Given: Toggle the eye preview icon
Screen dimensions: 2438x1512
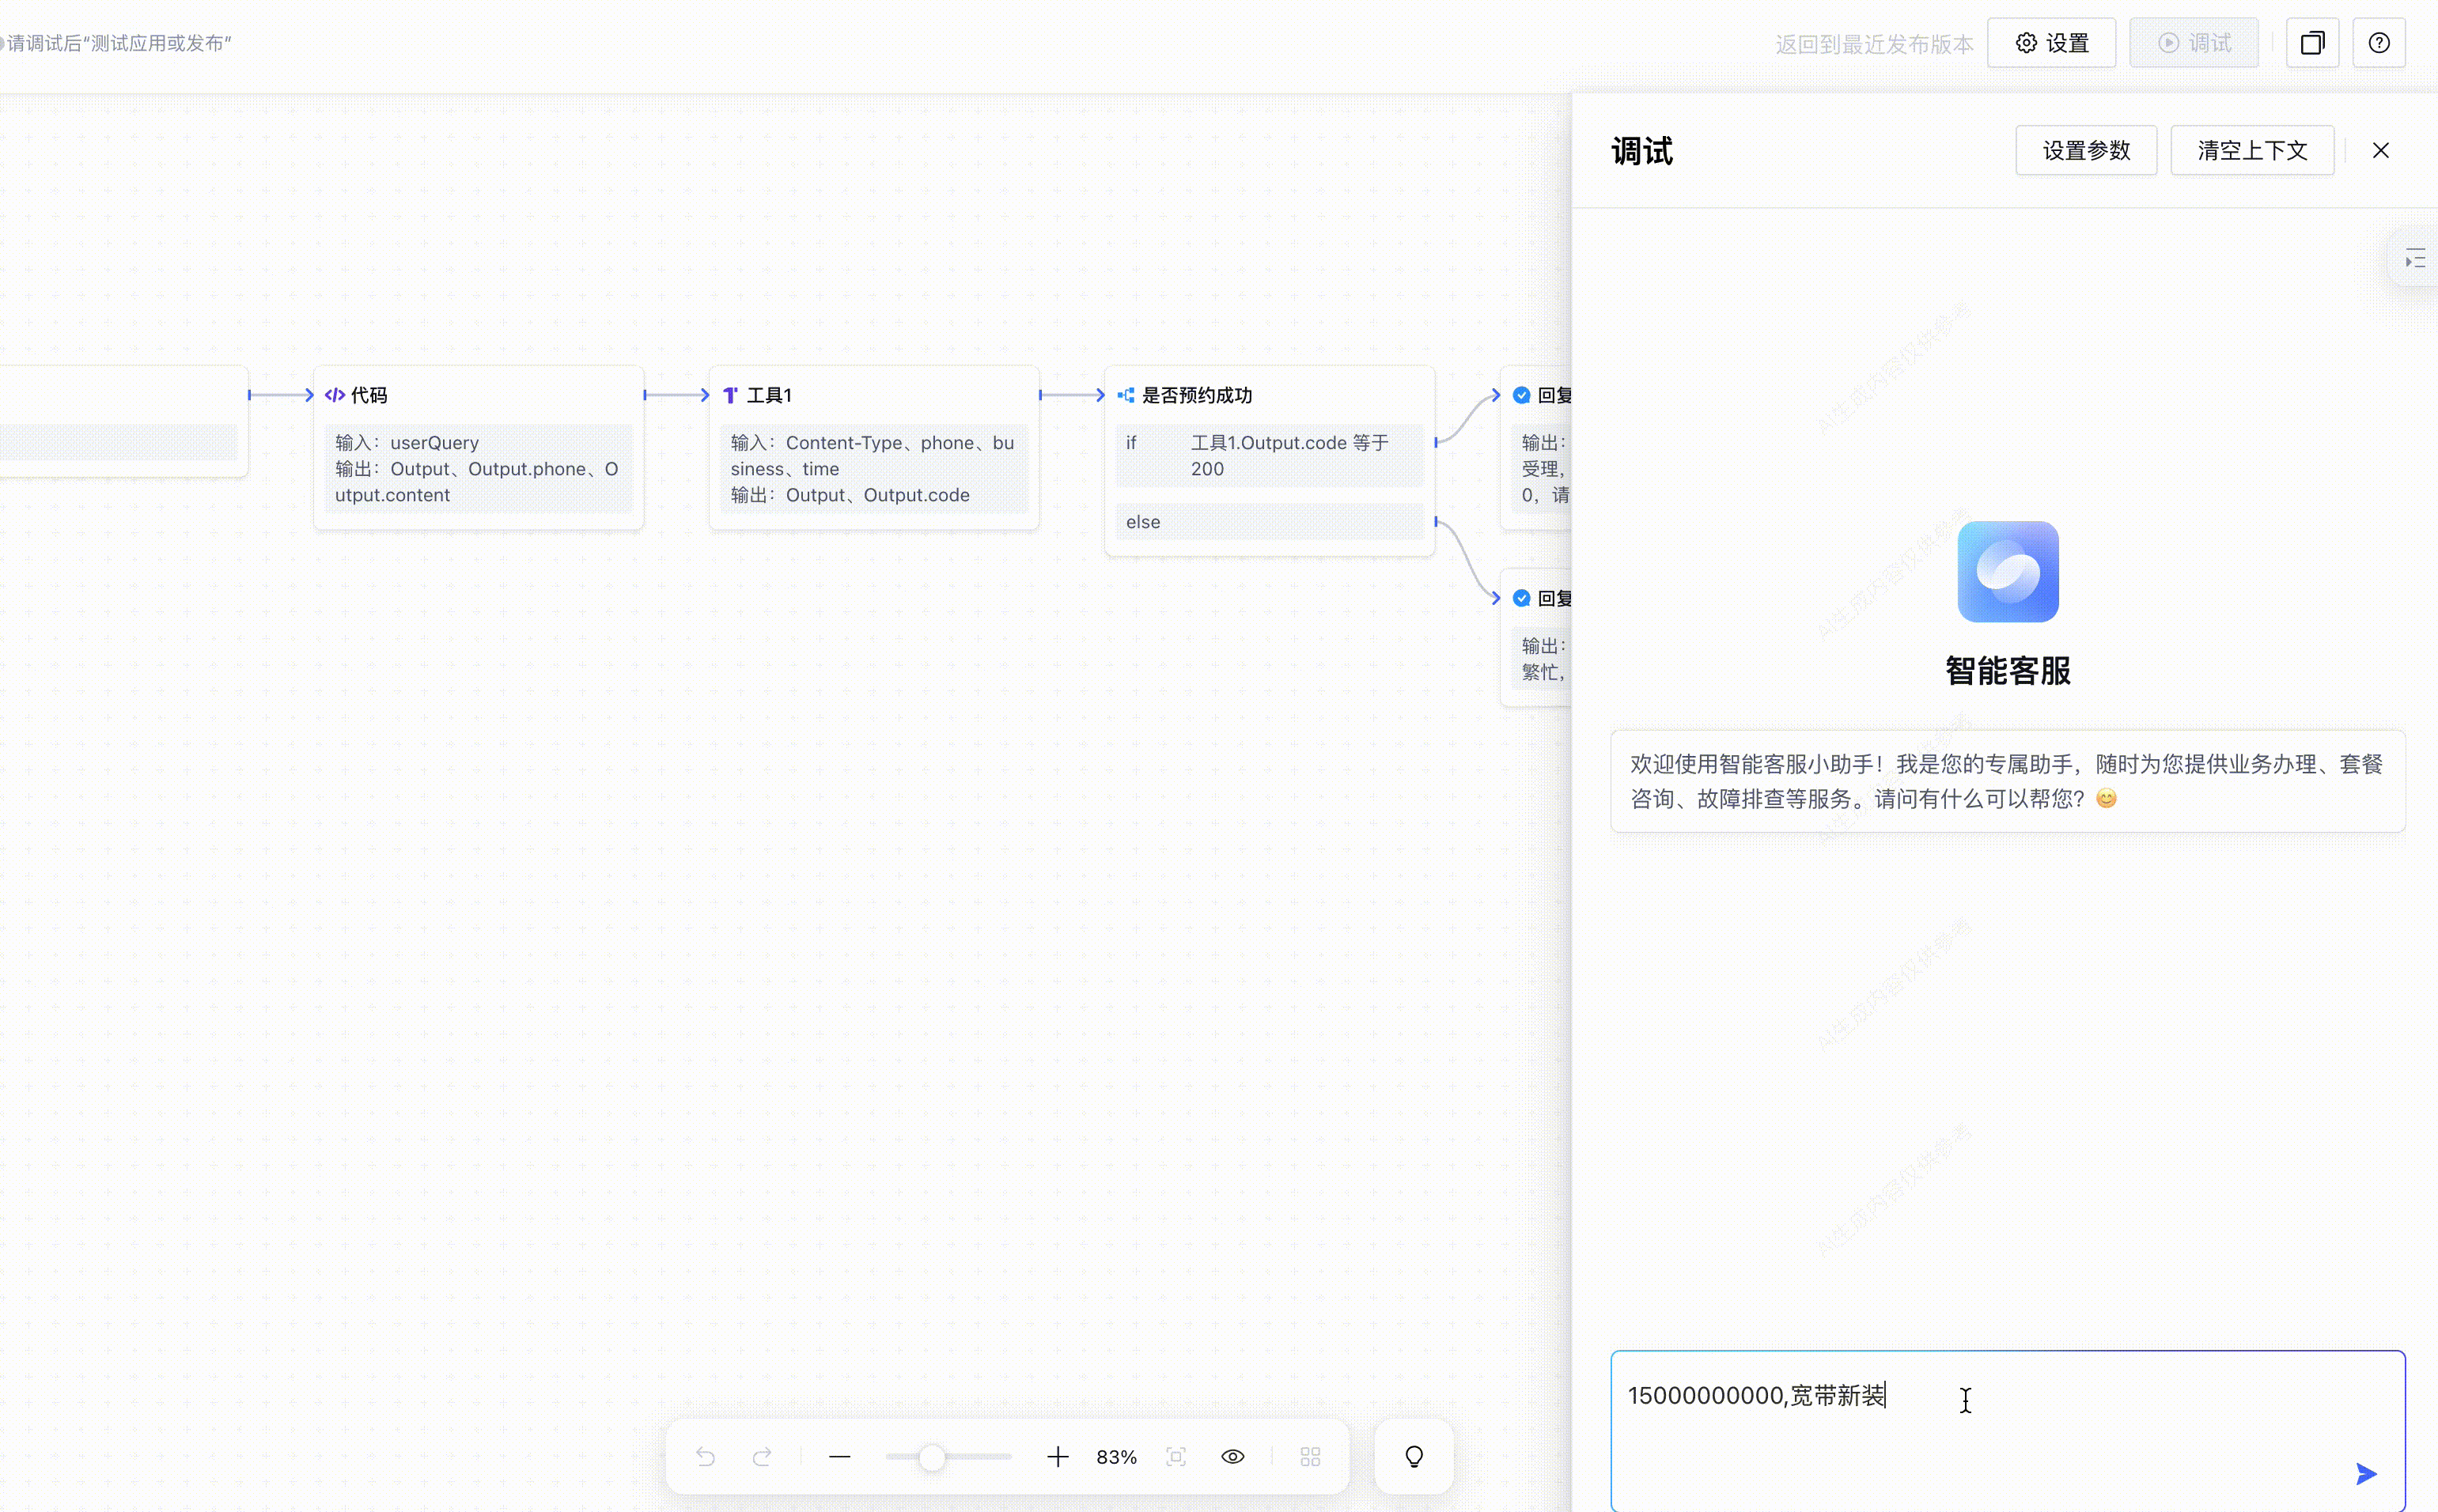Looking at the screenshot, I should coord(1233,1457).
